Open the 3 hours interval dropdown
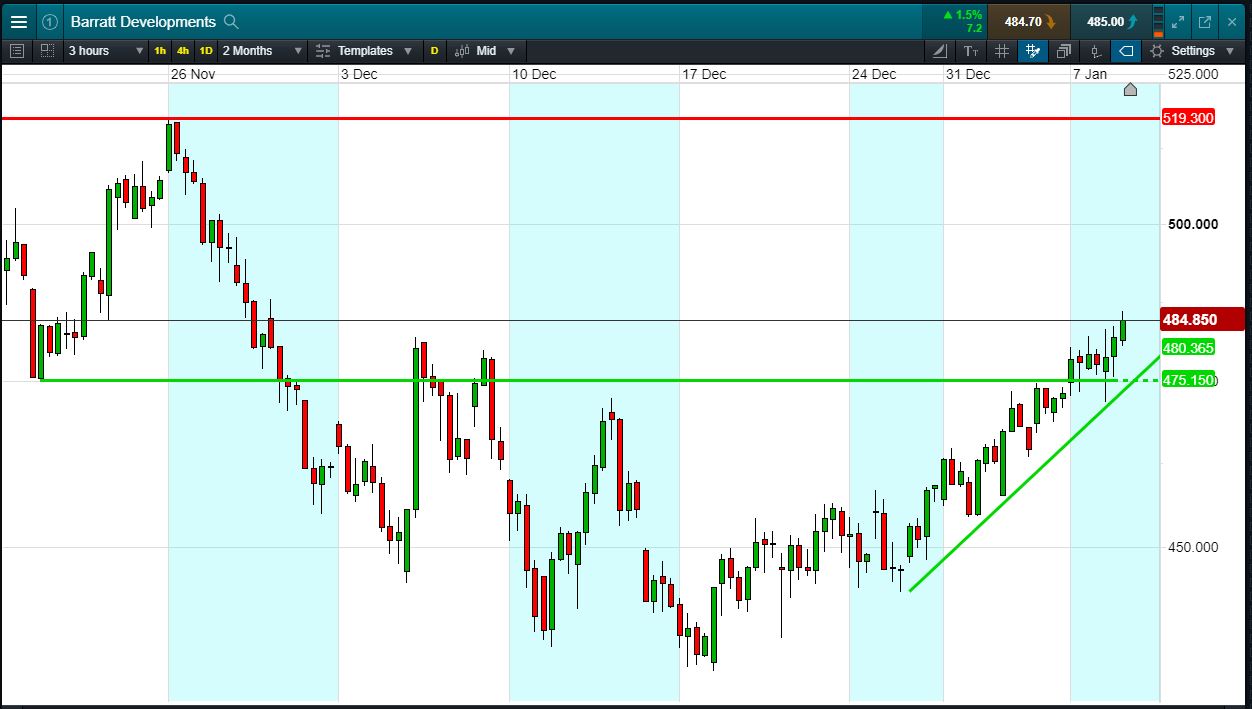1252x709 pixels. pyautogui.click(x=105, y=50)
